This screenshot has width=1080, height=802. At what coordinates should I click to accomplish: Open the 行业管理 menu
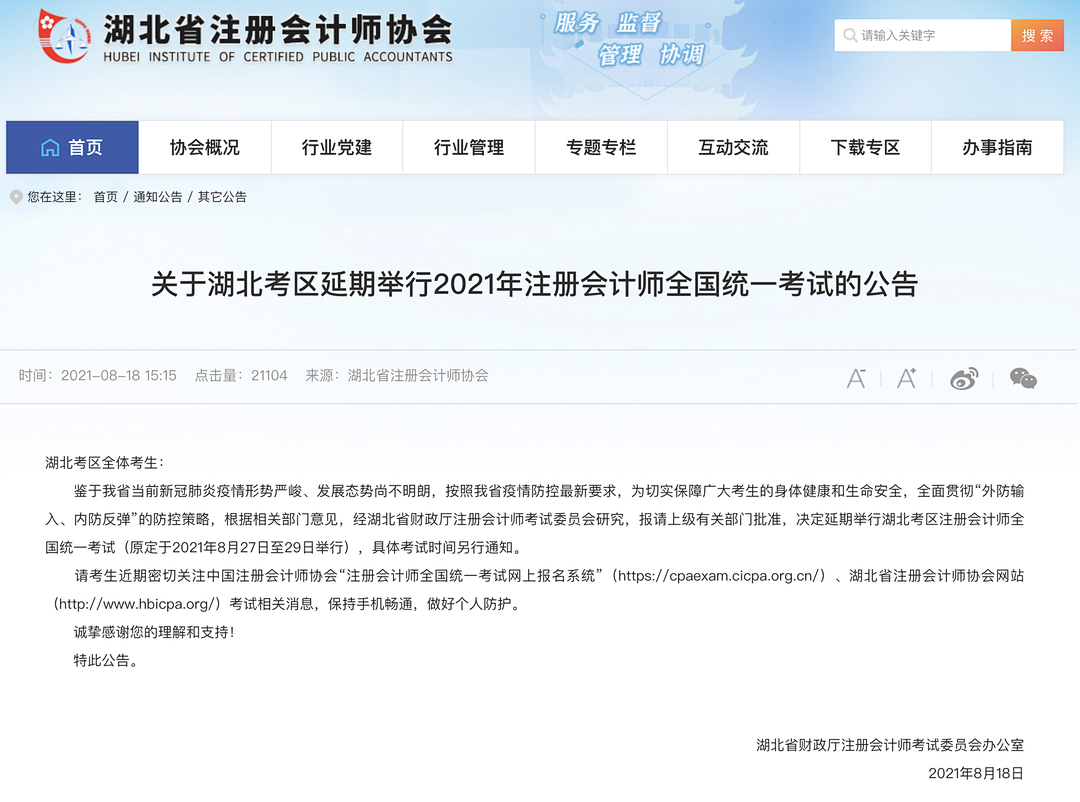coord(469,147)
